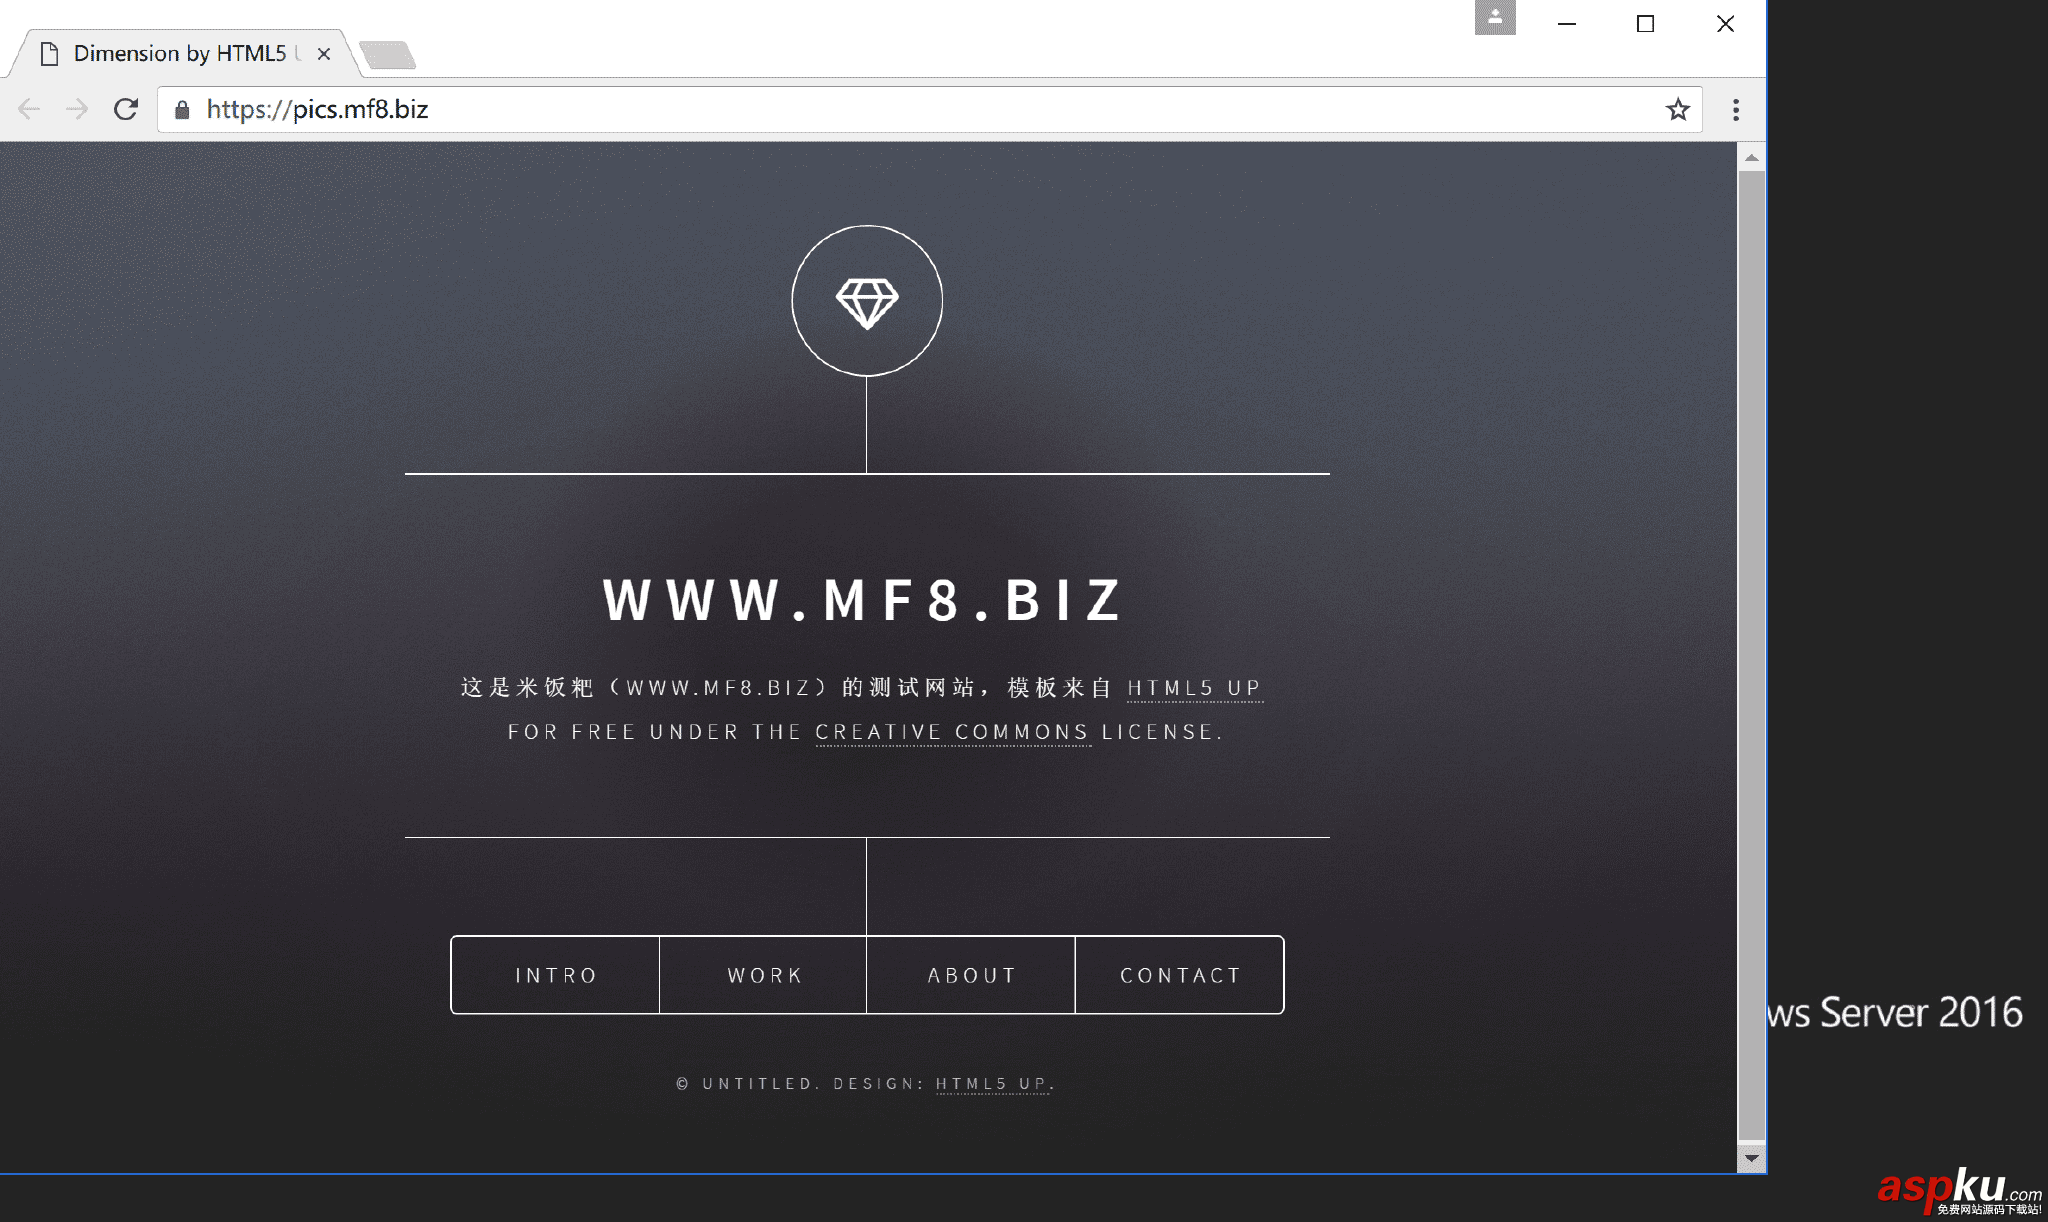Click the browser profile account icon
The image size is (2048, 1222).
[x=1495, y=16]
